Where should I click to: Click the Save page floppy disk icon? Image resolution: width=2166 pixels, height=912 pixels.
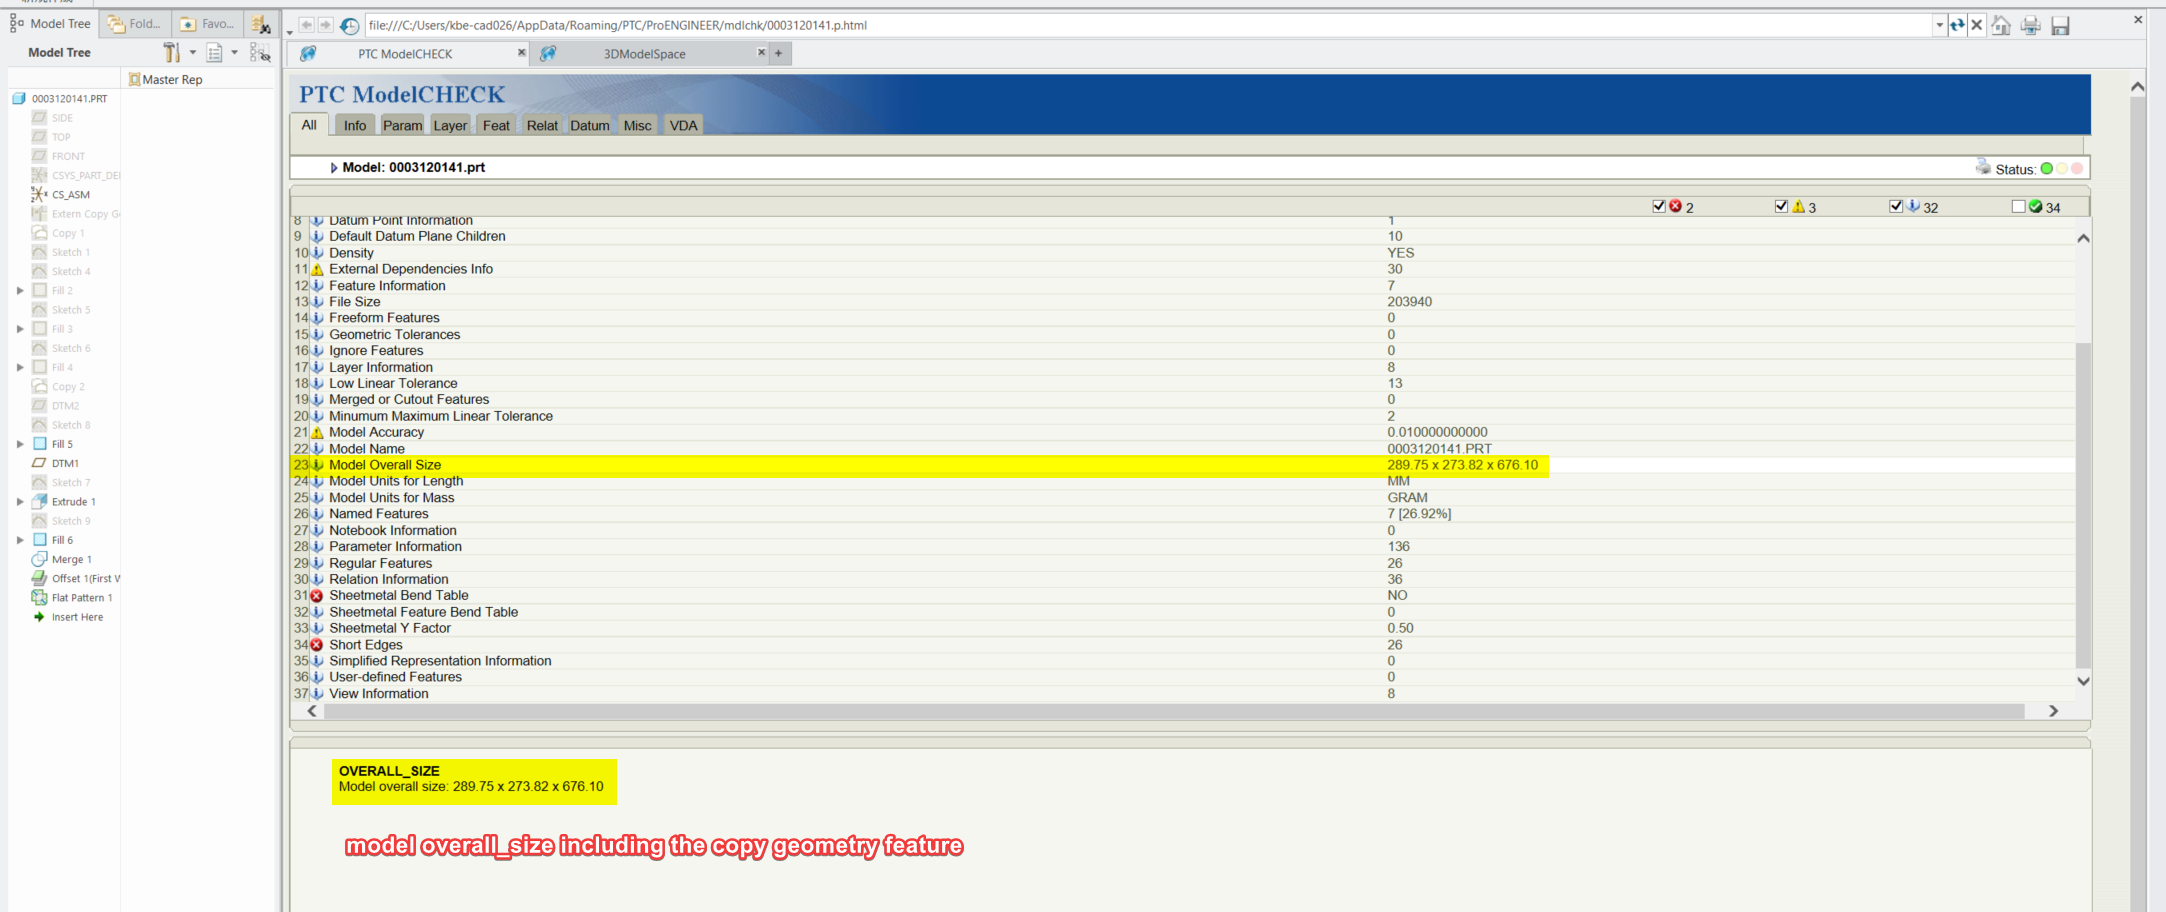click(2060, 25)
